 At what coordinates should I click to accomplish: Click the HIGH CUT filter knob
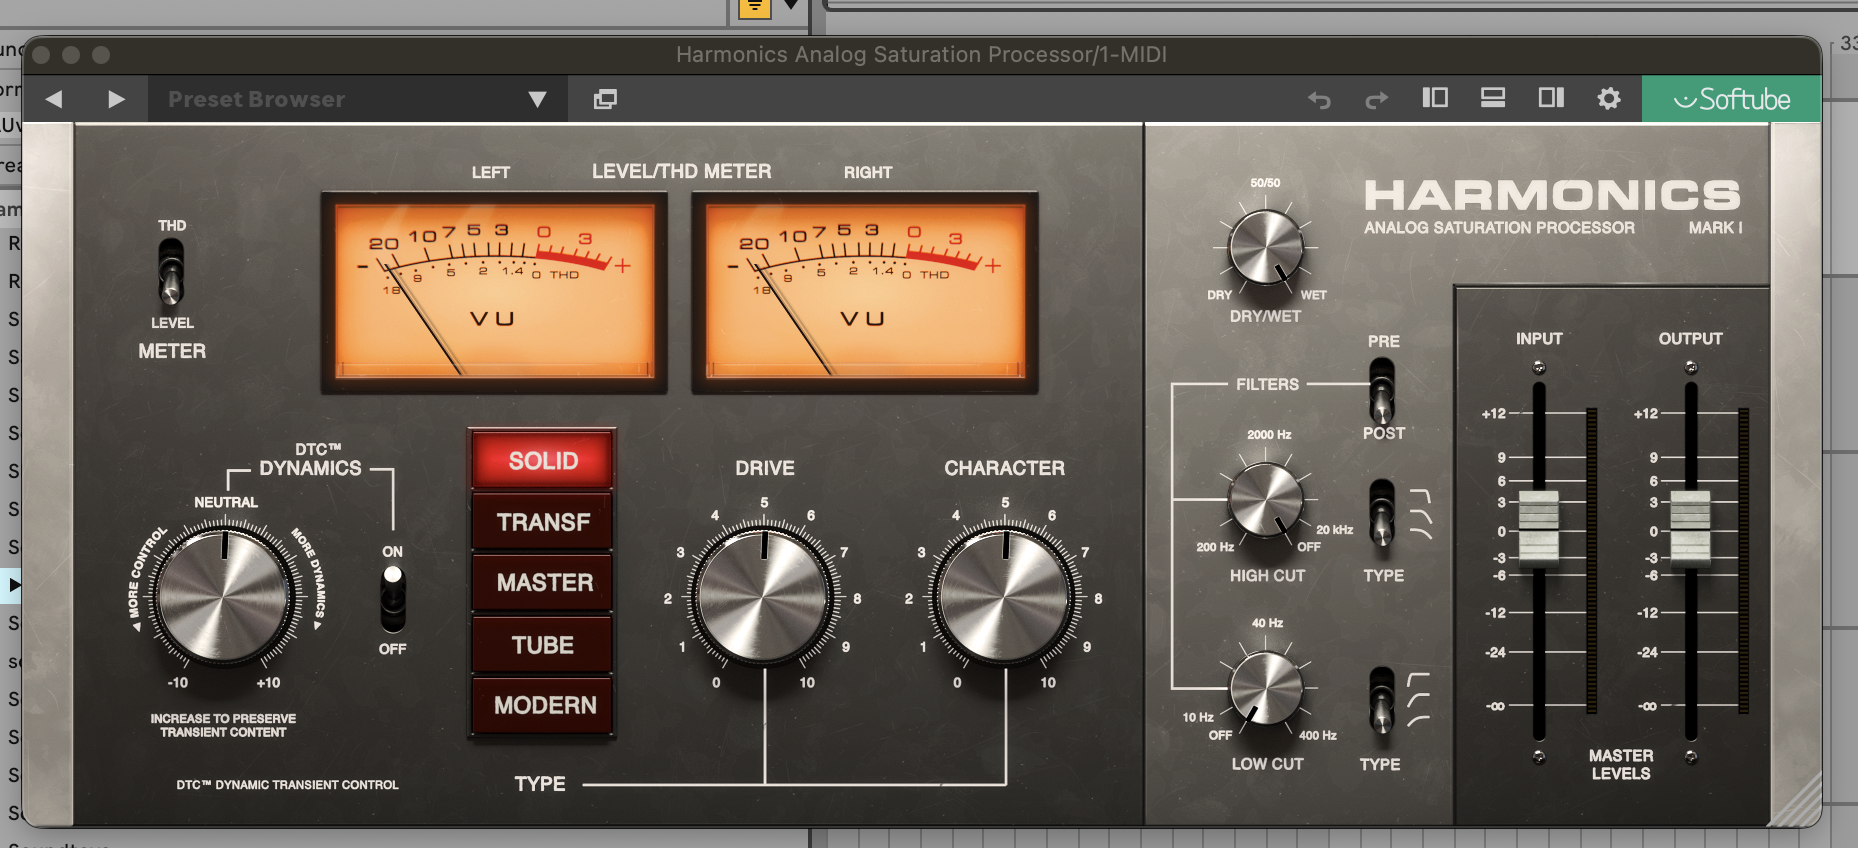click(1266, 500)
